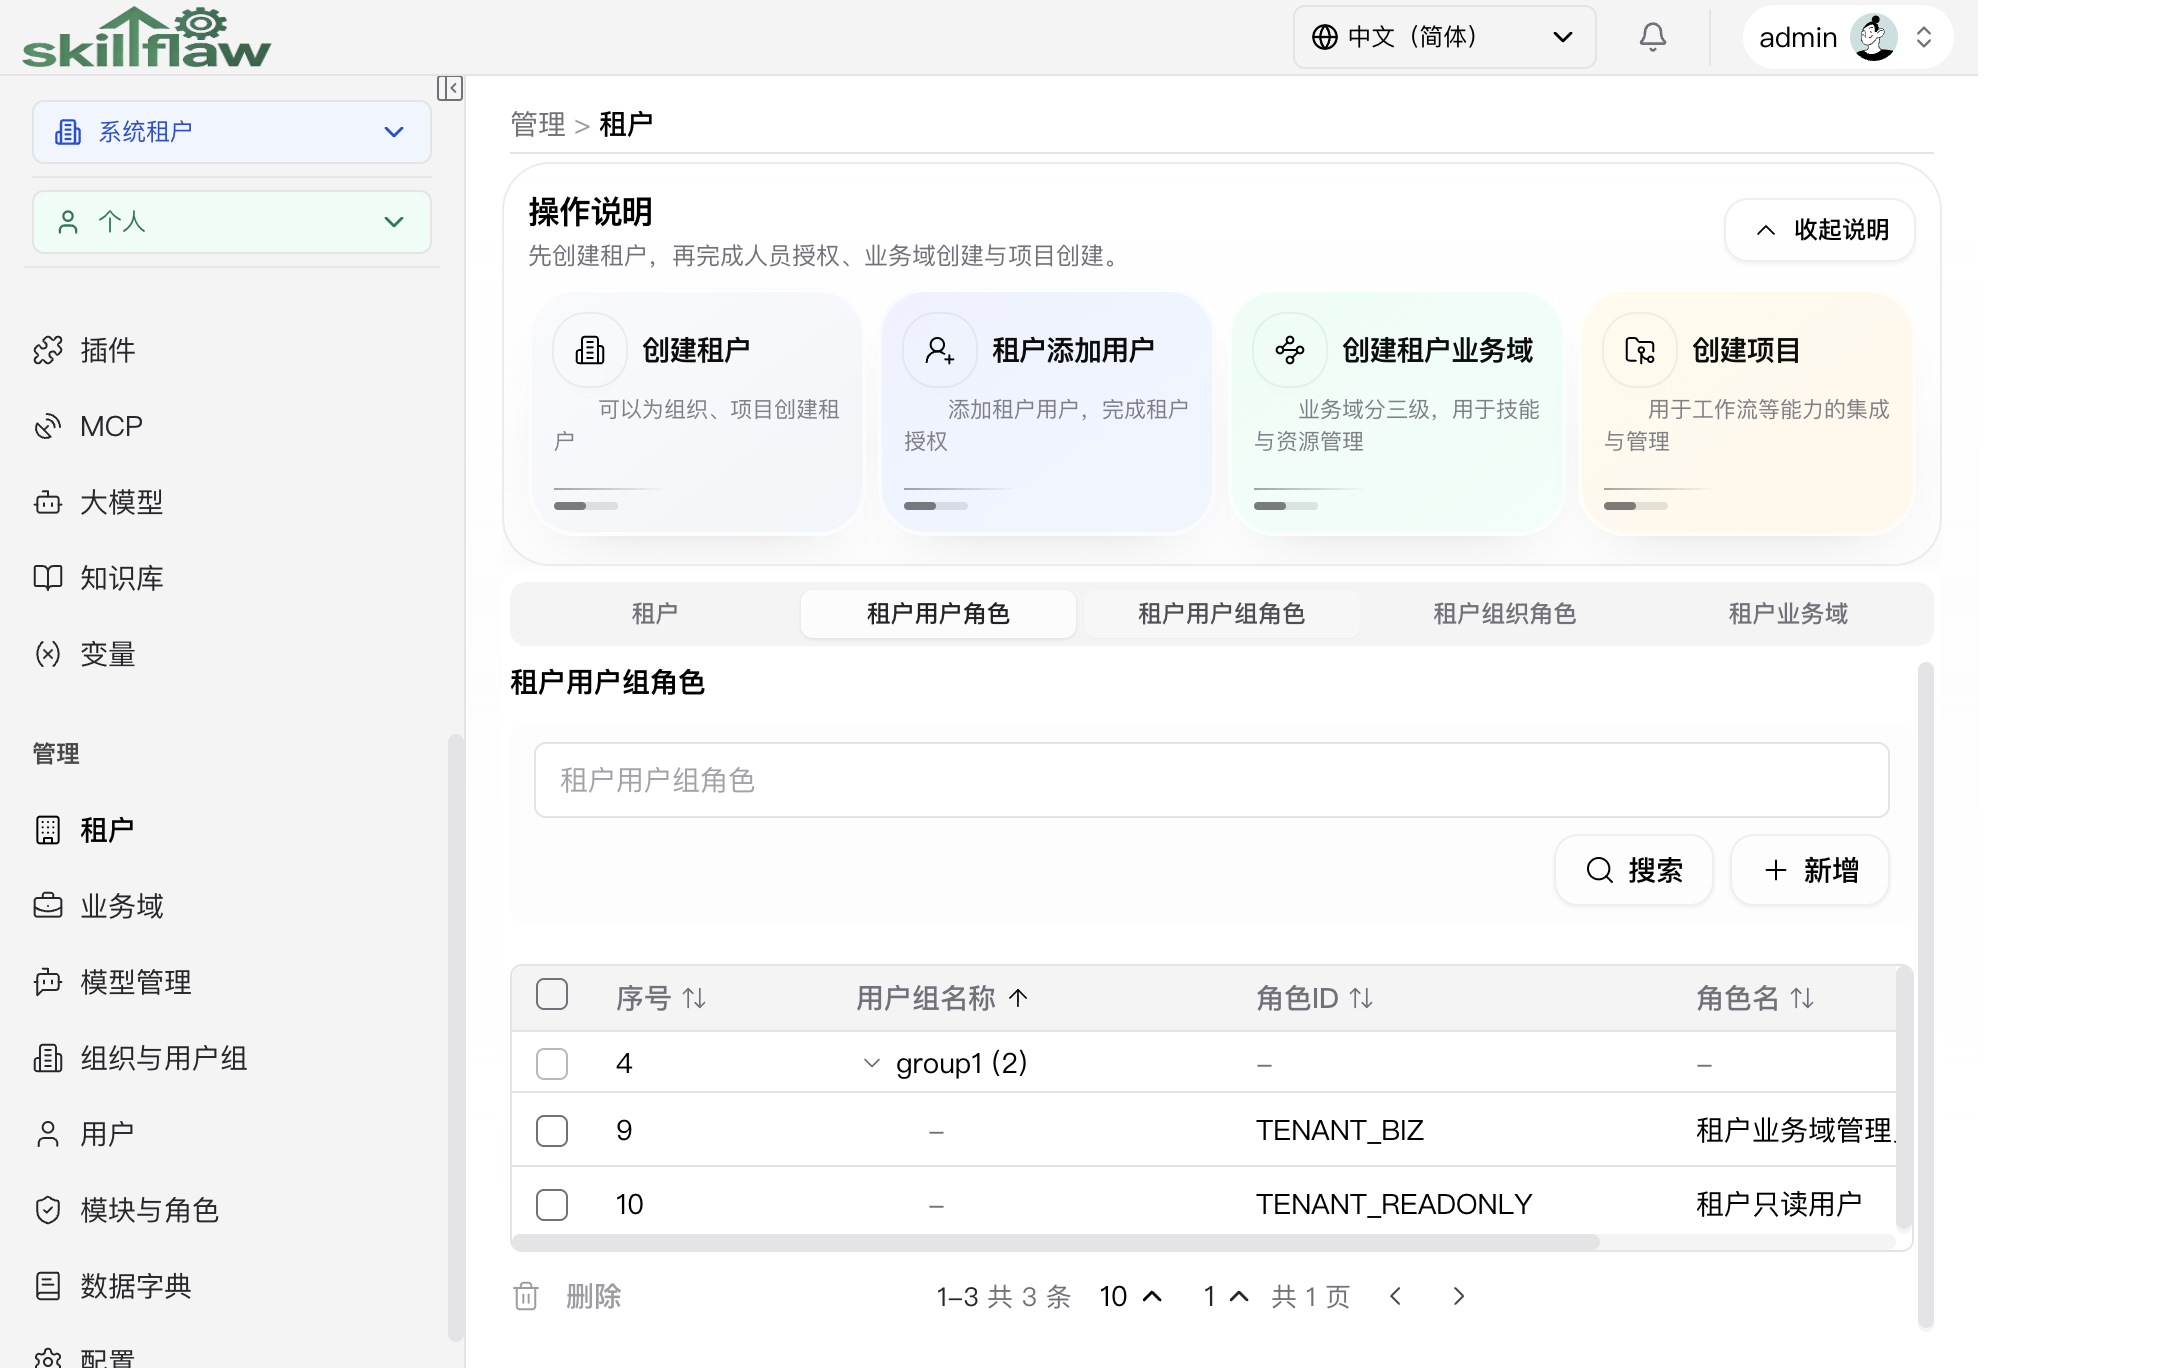Click the 创建租户业务域 card icon

(x=1290, y=350)
